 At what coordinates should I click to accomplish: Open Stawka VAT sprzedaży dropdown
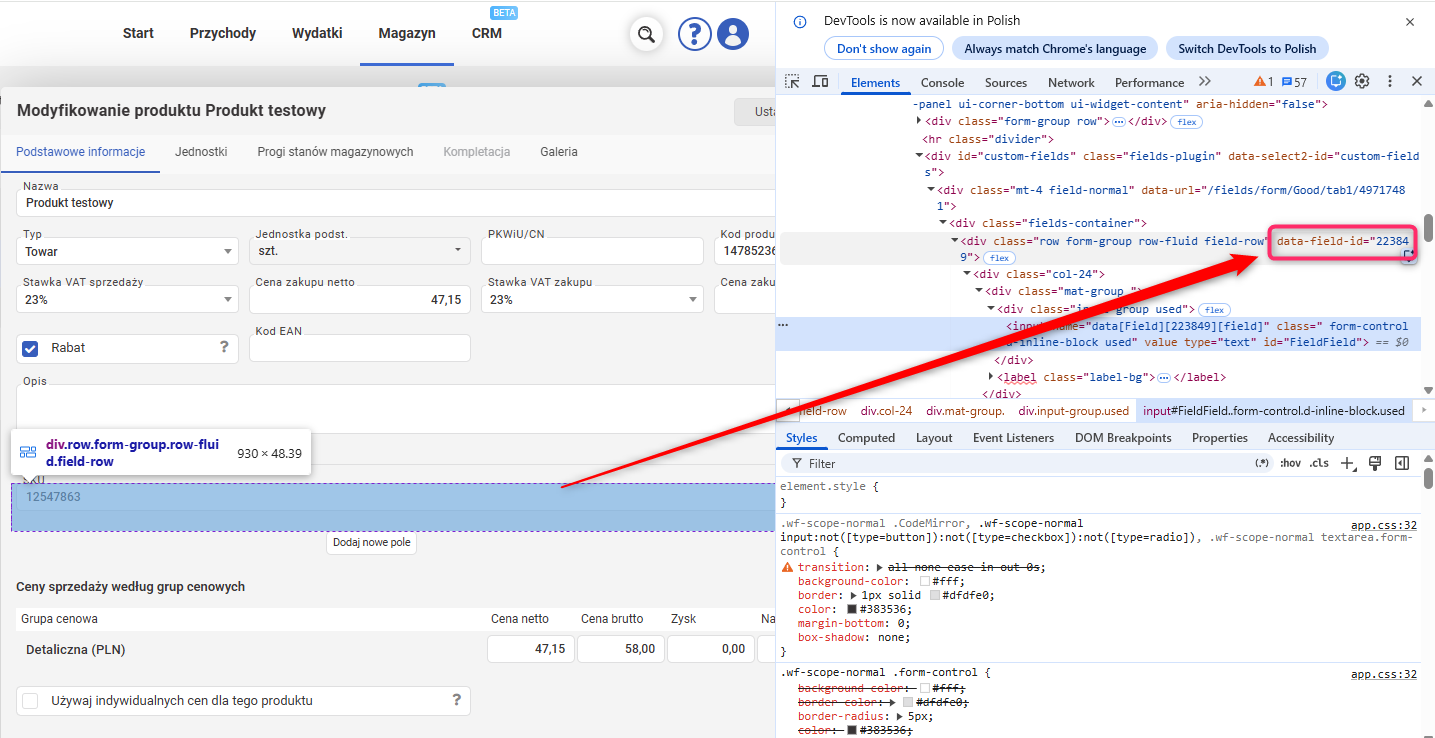[127, 299]
